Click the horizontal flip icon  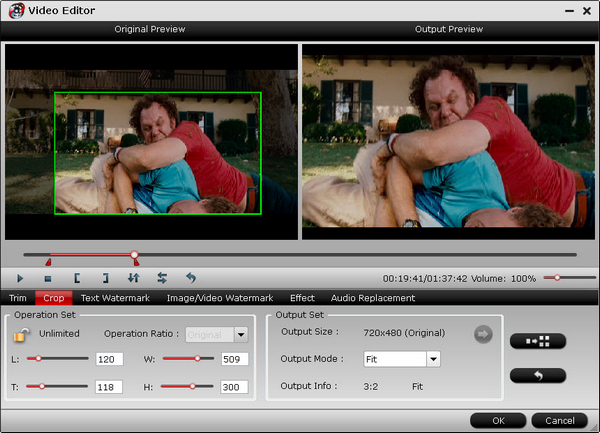[162, 278]
